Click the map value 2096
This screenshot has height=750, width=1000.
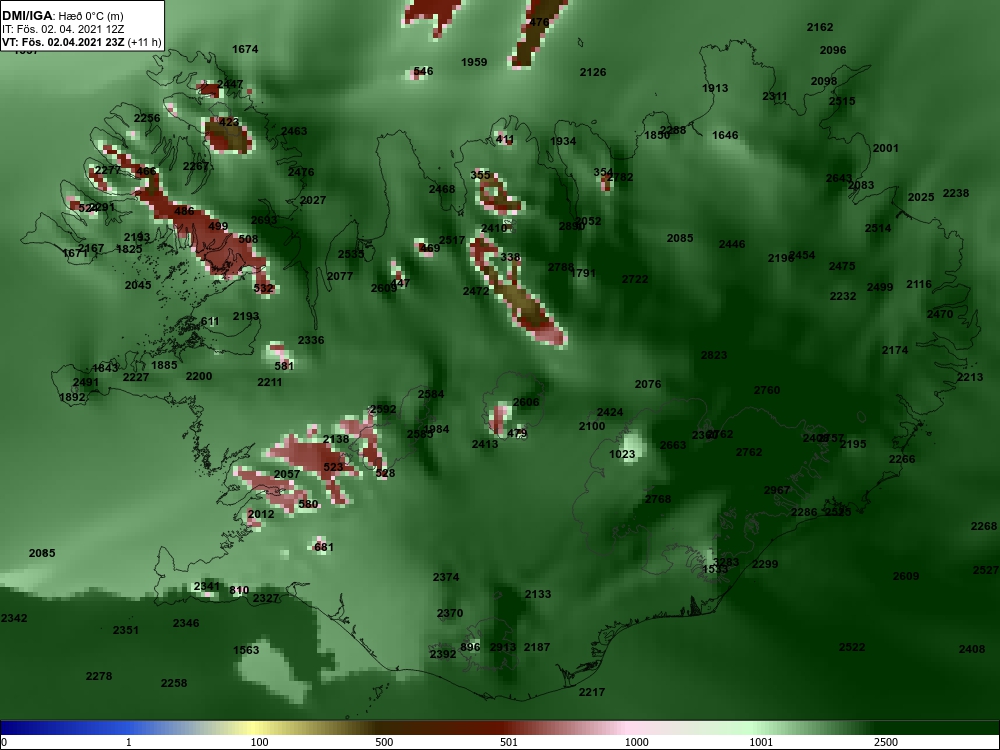[833, 50]
